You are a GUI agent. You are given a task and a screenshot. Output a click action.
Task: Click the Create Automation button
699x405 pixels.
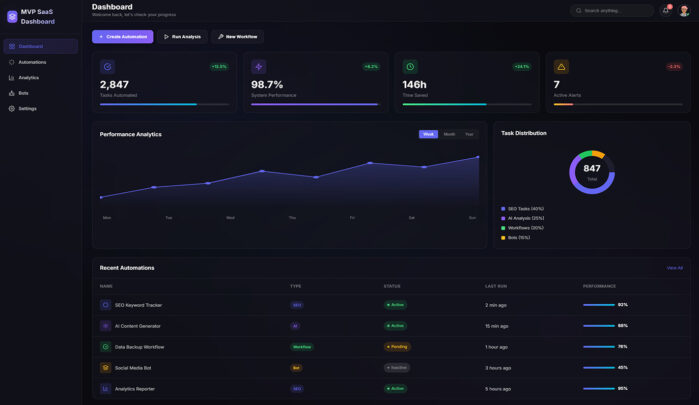[x=122, y=36]
